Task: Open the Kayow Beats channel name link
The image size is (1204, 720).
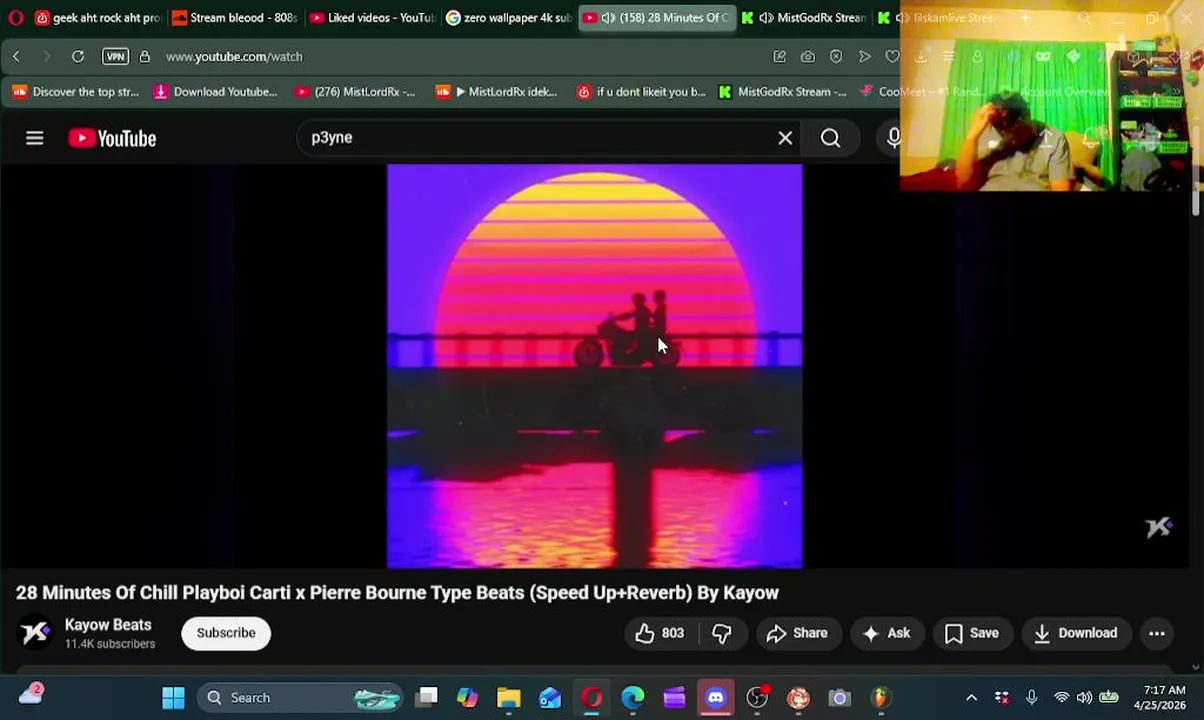Action: tap(108, 625)
